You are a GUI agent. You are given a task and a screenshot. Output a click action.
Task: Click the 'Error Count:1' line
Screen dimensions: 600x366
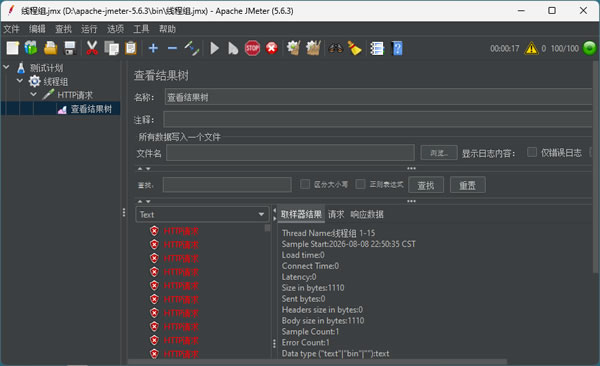coord(305,343)
